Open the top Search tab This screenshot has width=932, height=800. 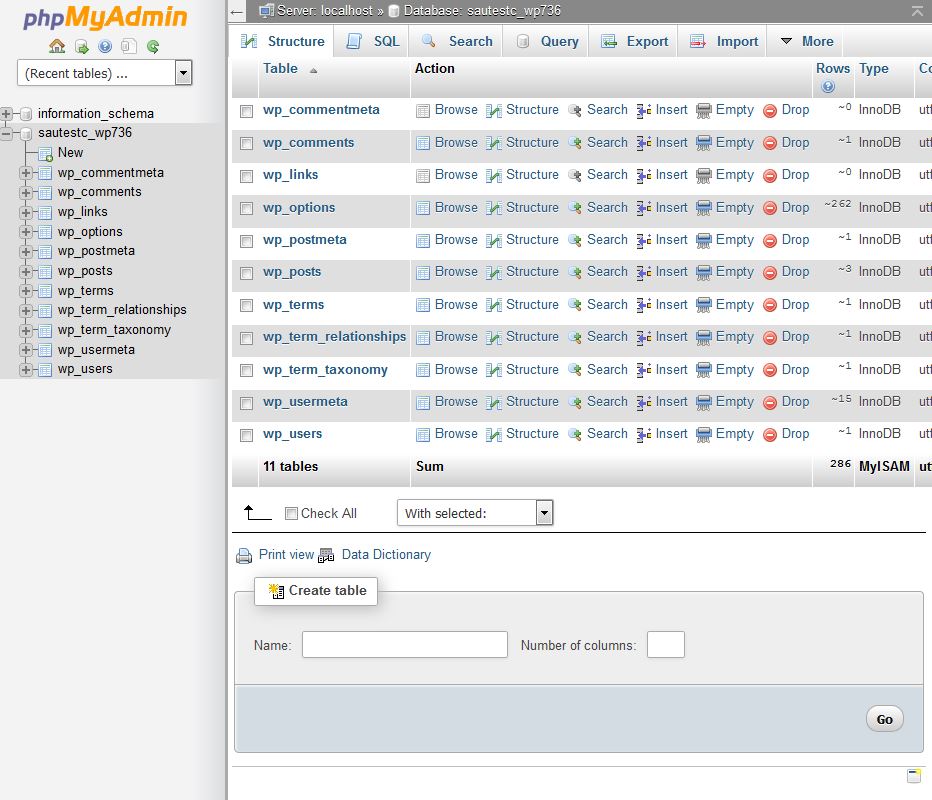point(456,41)
